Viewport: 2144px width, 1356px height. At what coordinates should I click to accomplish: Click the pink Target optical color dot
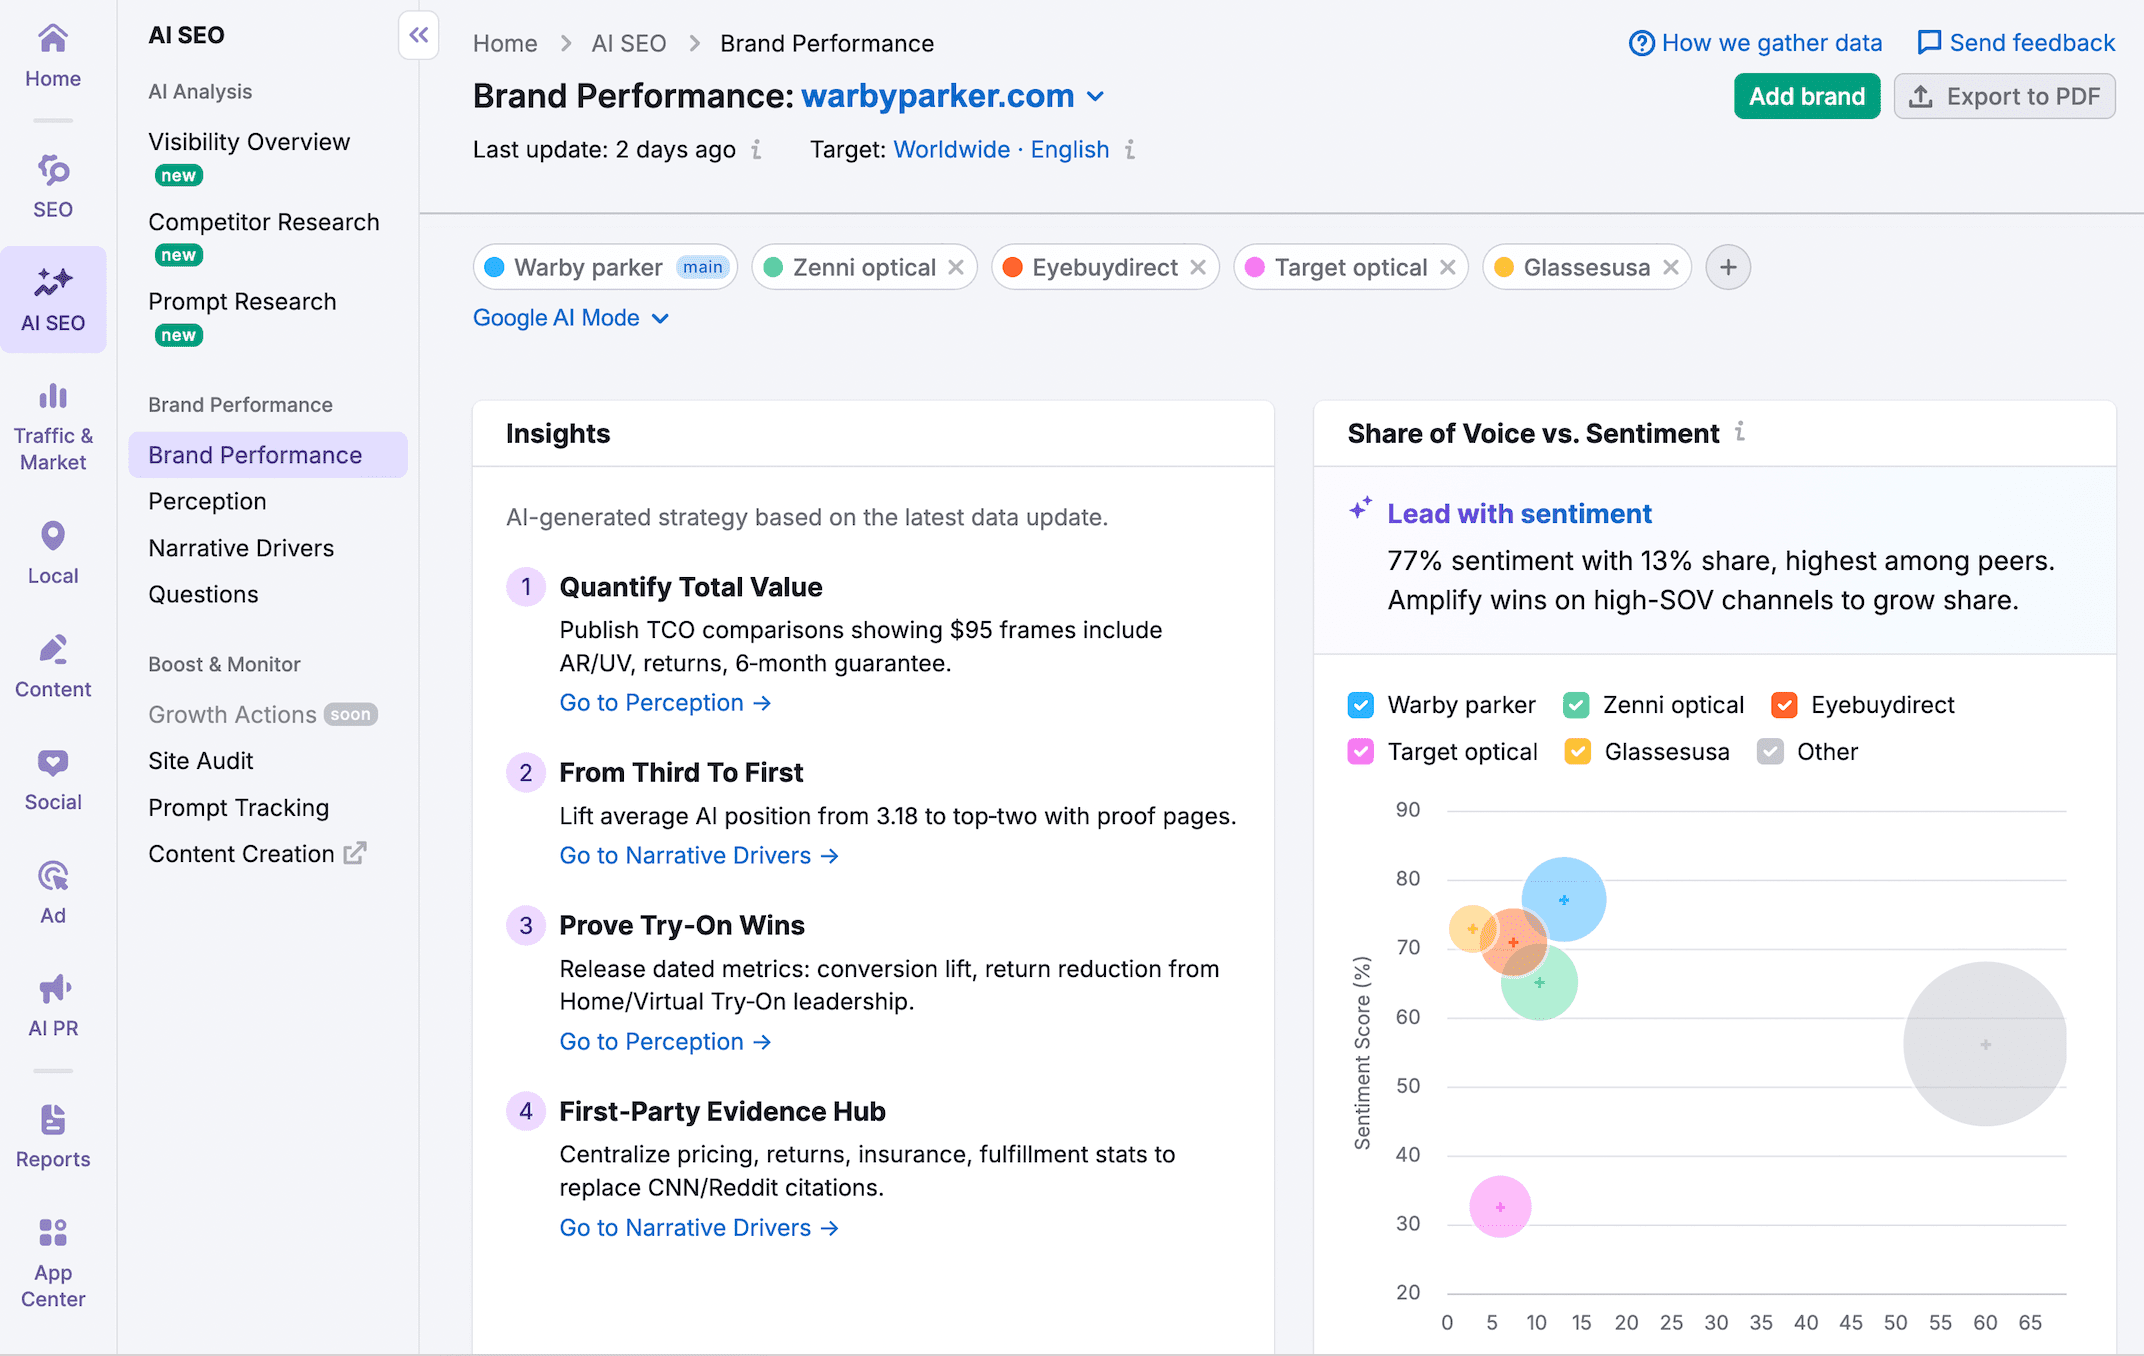click(1256, 267)
